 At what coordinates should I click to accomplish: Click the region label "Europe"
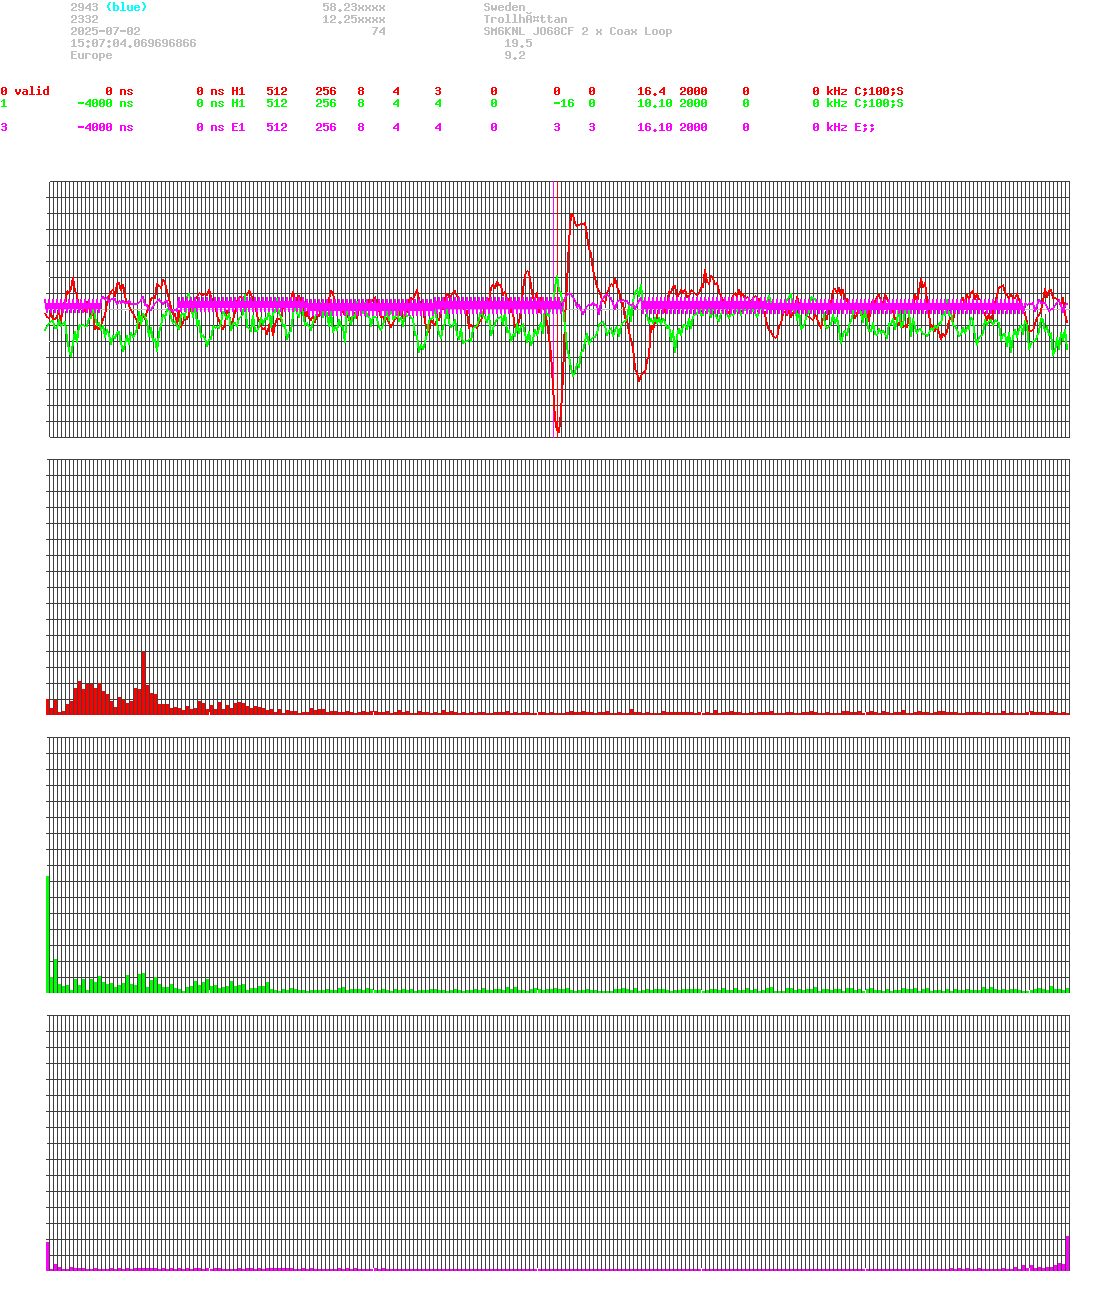pos(91,55)
